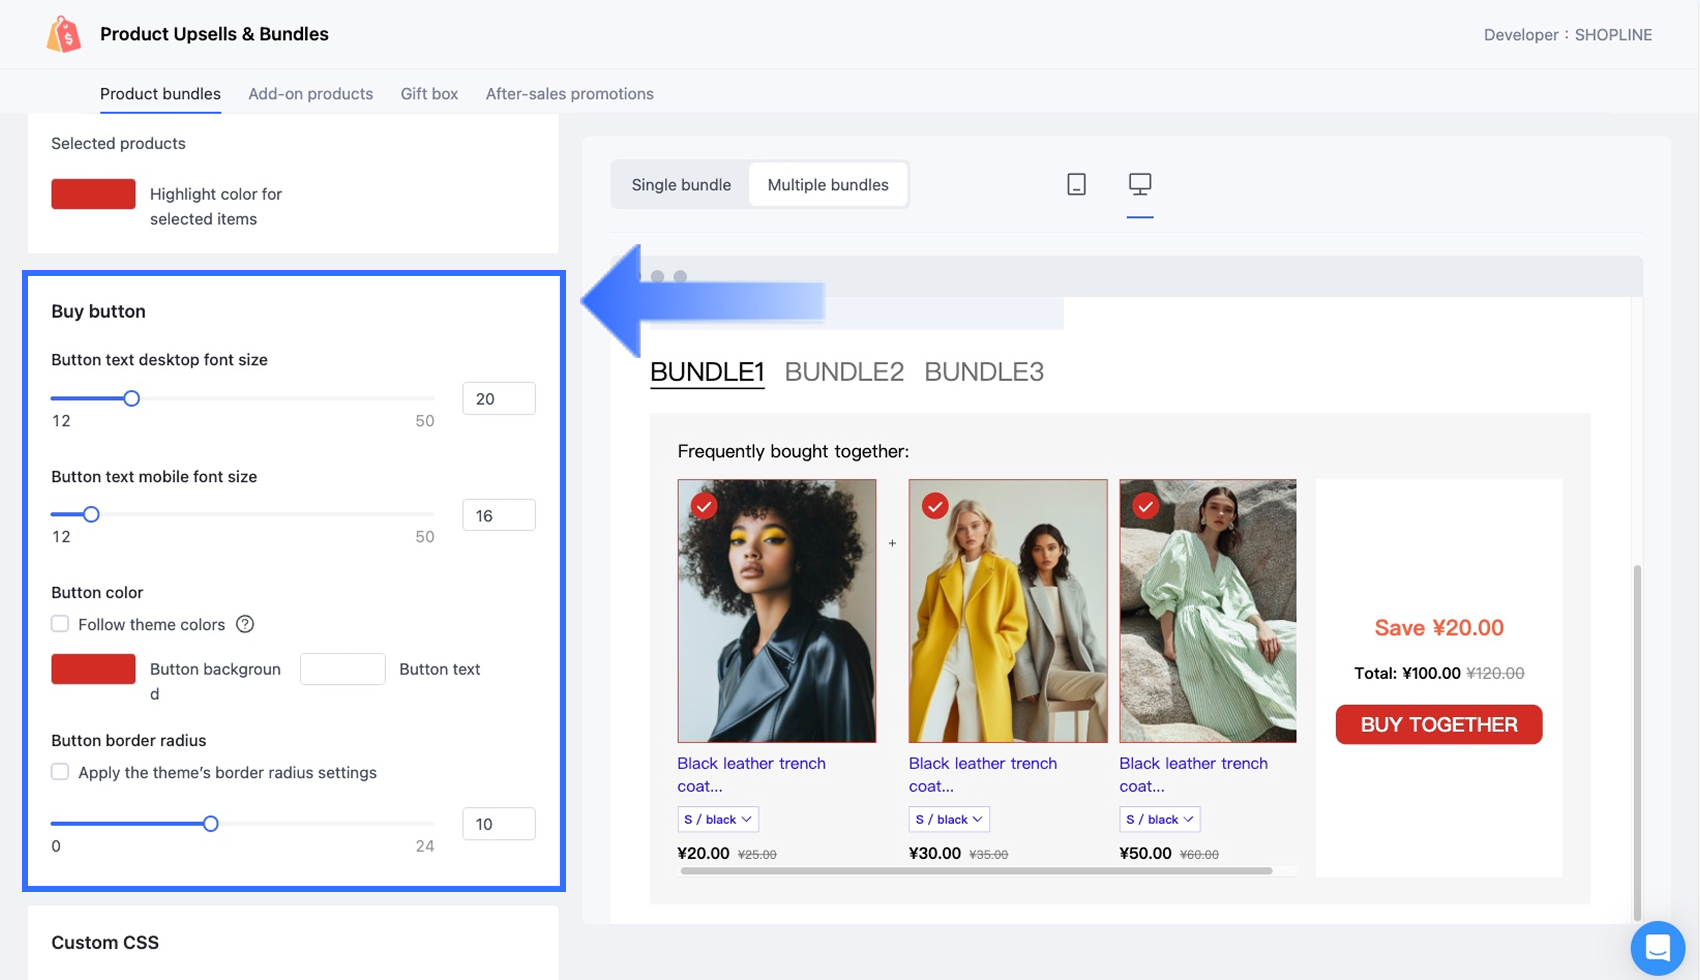The height and width of the screenshot is (980, 1700).
Task: Open variant dropdown under ¥30.00 product
Action: click(949, 819)
